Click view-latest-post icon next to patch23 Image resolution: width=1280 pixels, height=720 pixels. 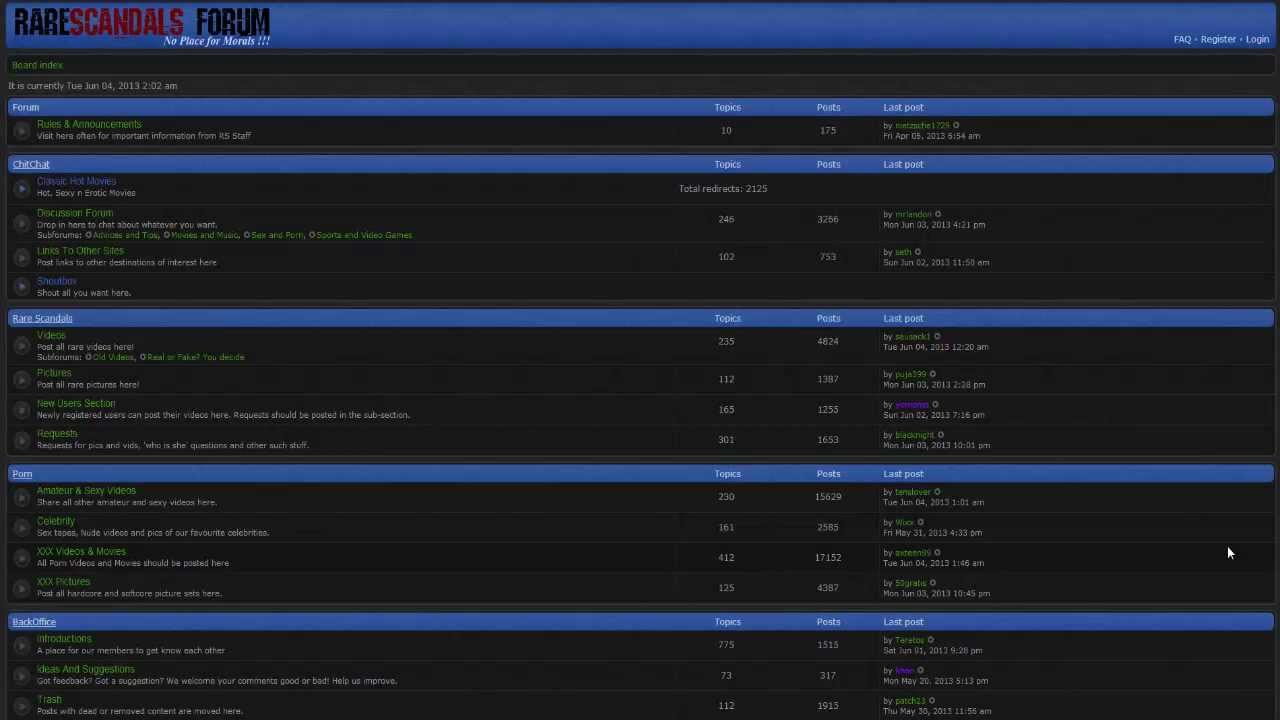coord(932,701)
